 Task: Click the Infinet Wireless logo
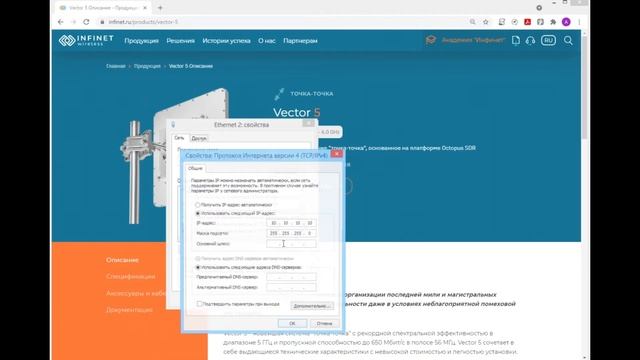[86, 40]
